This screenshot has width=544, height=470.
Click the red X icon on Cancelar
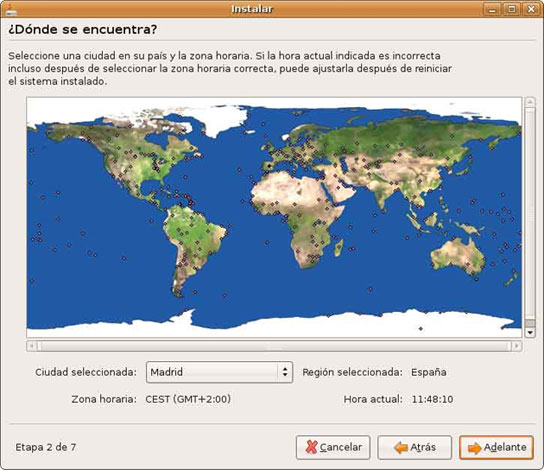coord(311,447)
